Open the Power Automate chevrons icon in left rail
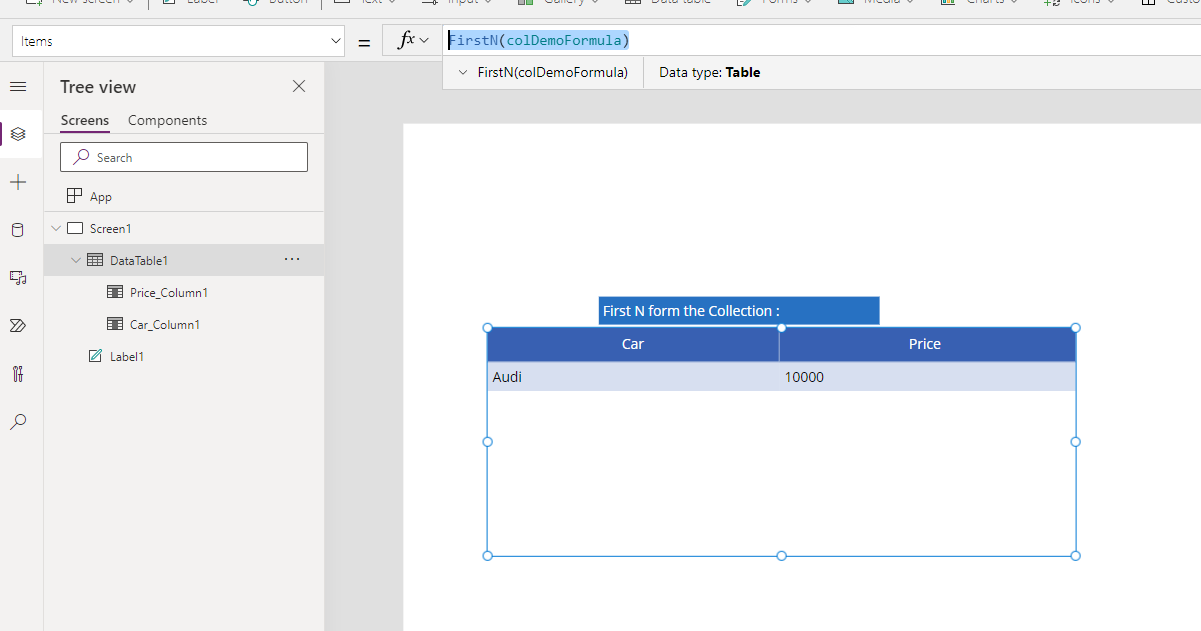 (x=18, y=326)
